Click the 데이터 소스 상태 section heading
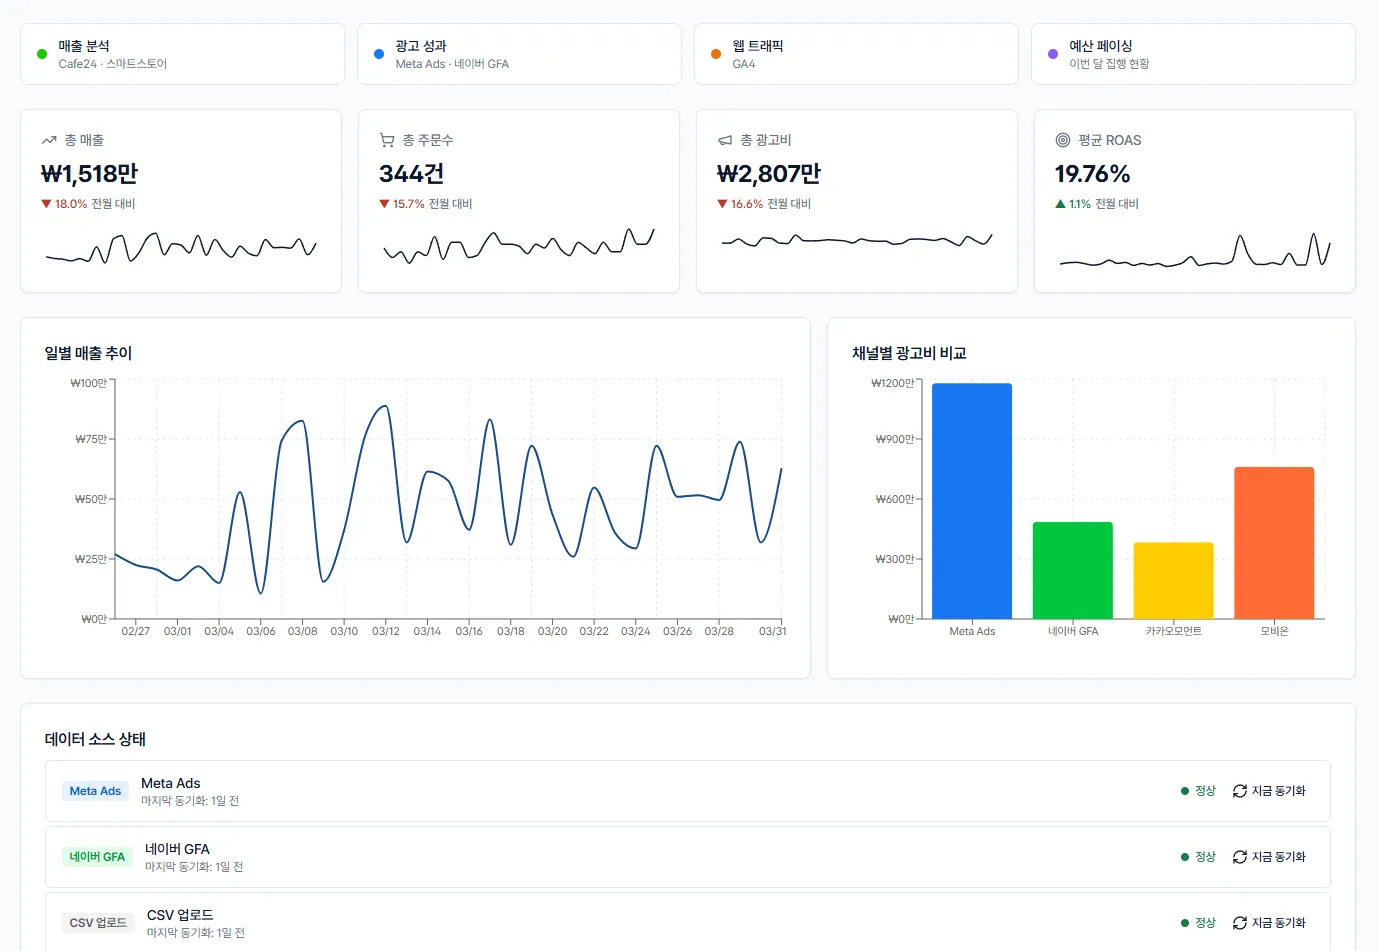This screenshot has width=1378, height=951. 95,739
